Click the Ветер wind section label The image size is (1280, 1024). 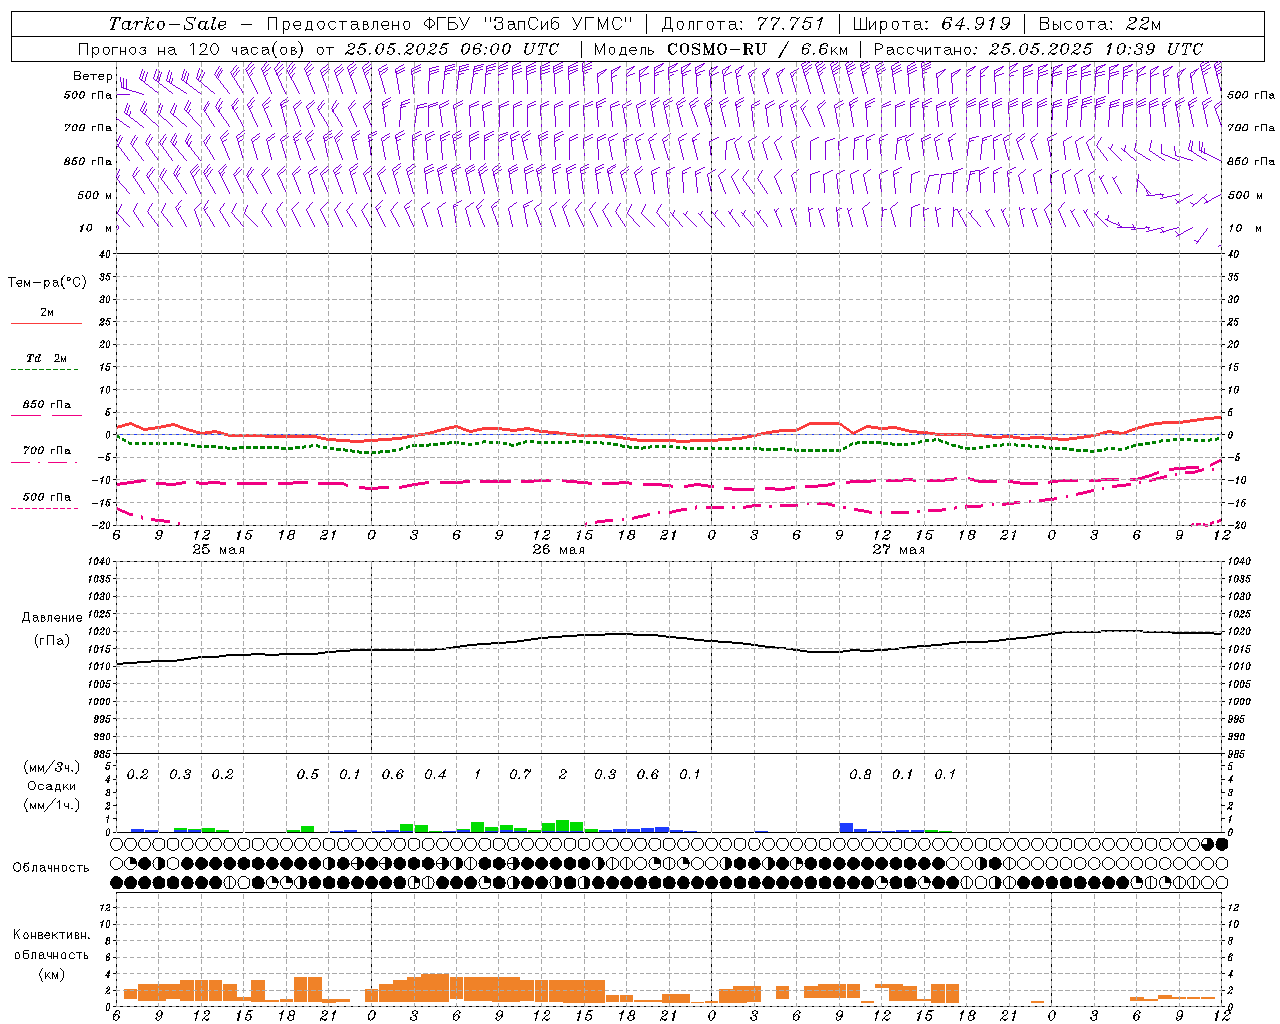(92, 76)
